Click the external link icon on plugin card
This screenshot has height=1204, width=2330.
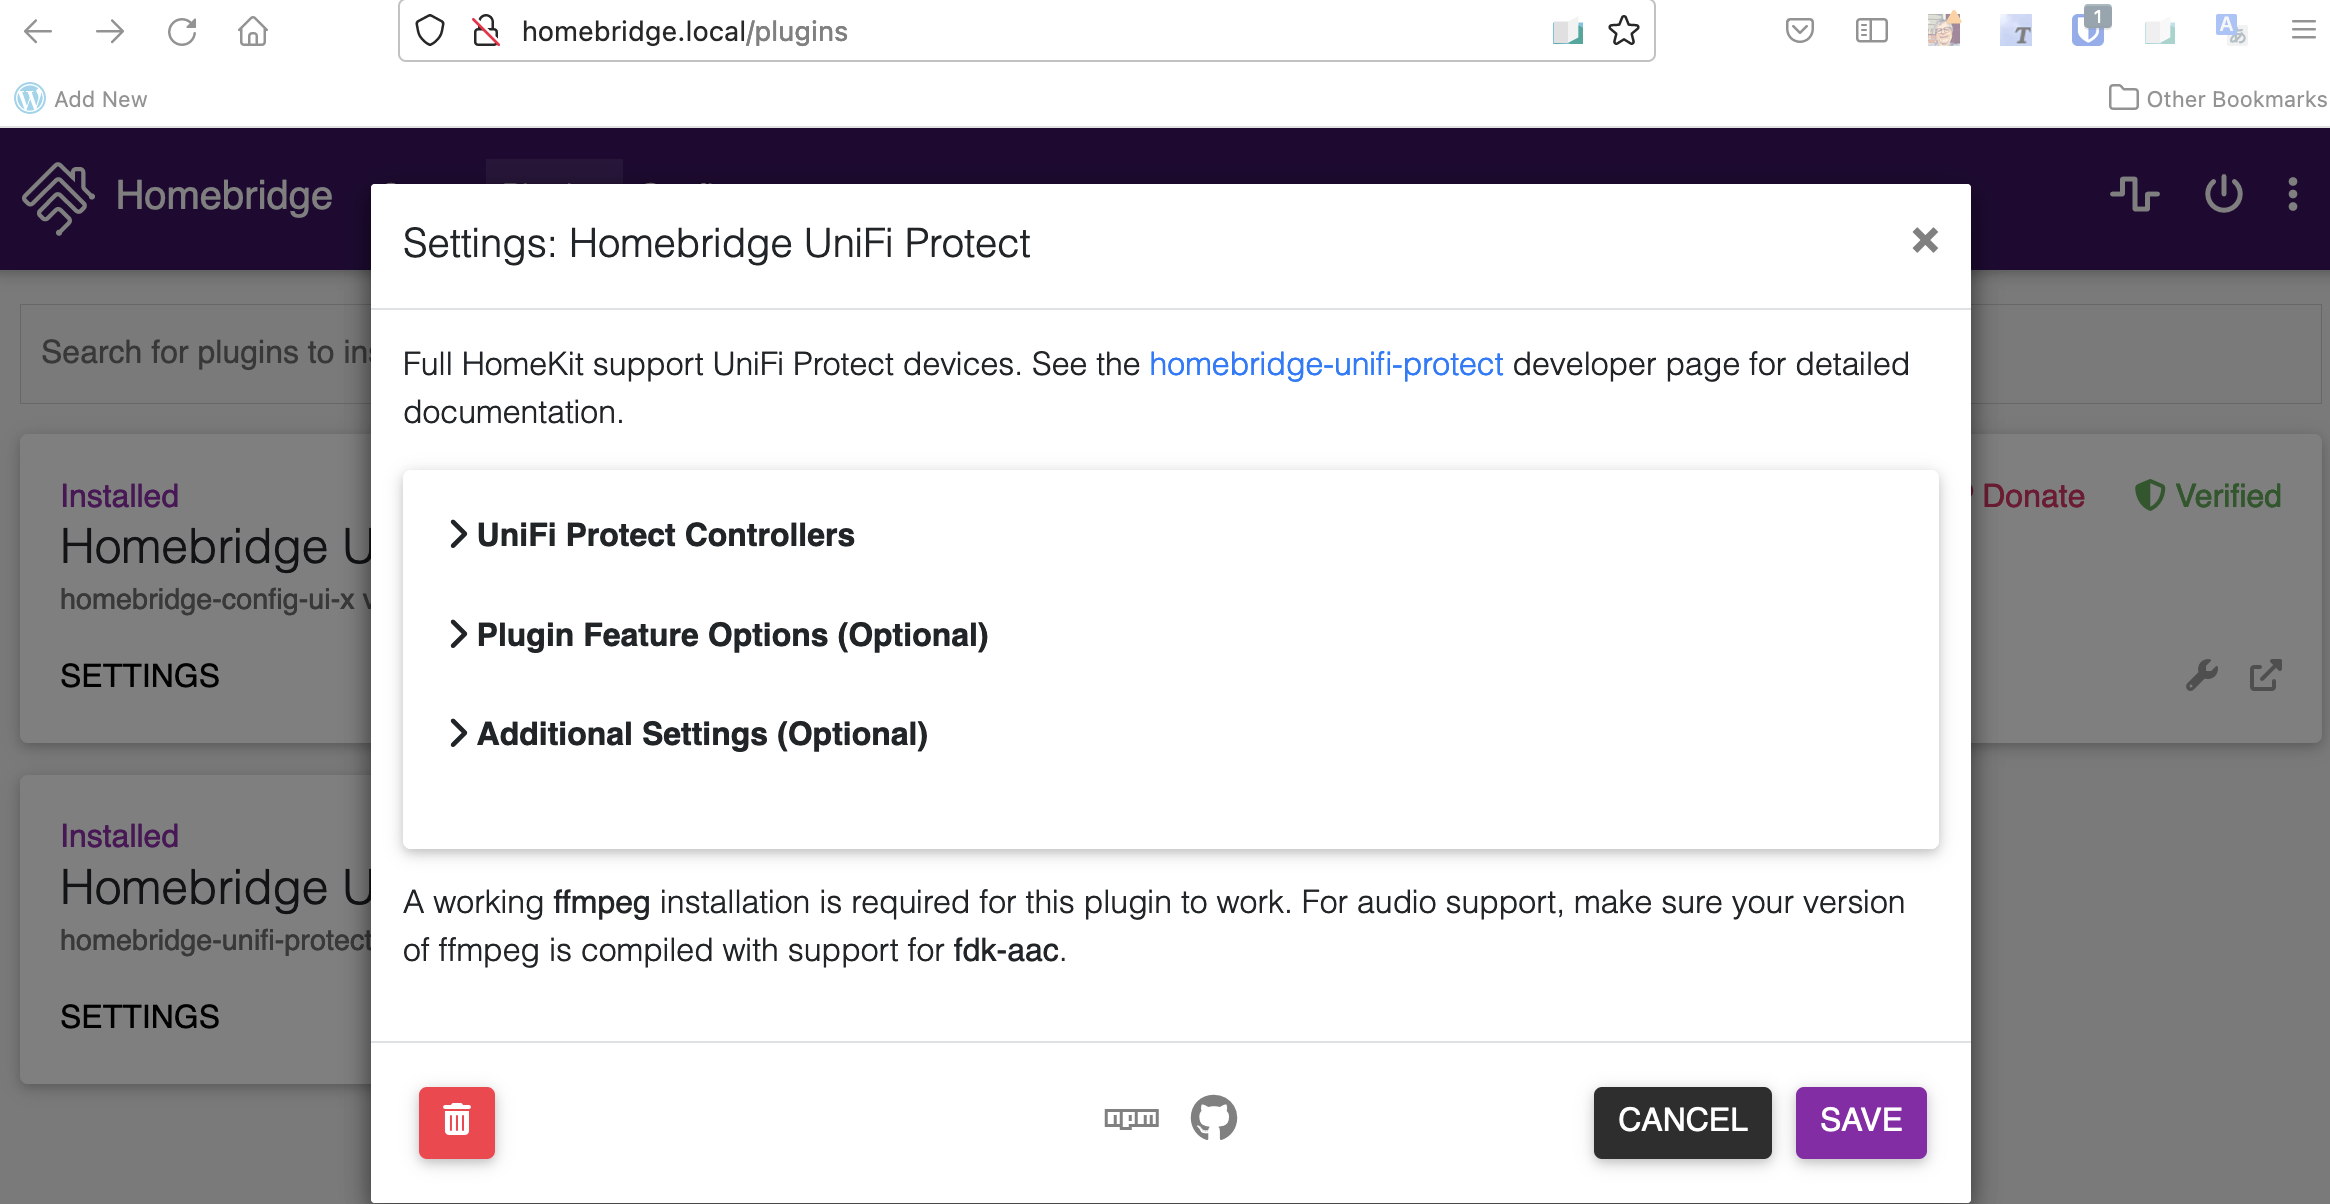2265,676
